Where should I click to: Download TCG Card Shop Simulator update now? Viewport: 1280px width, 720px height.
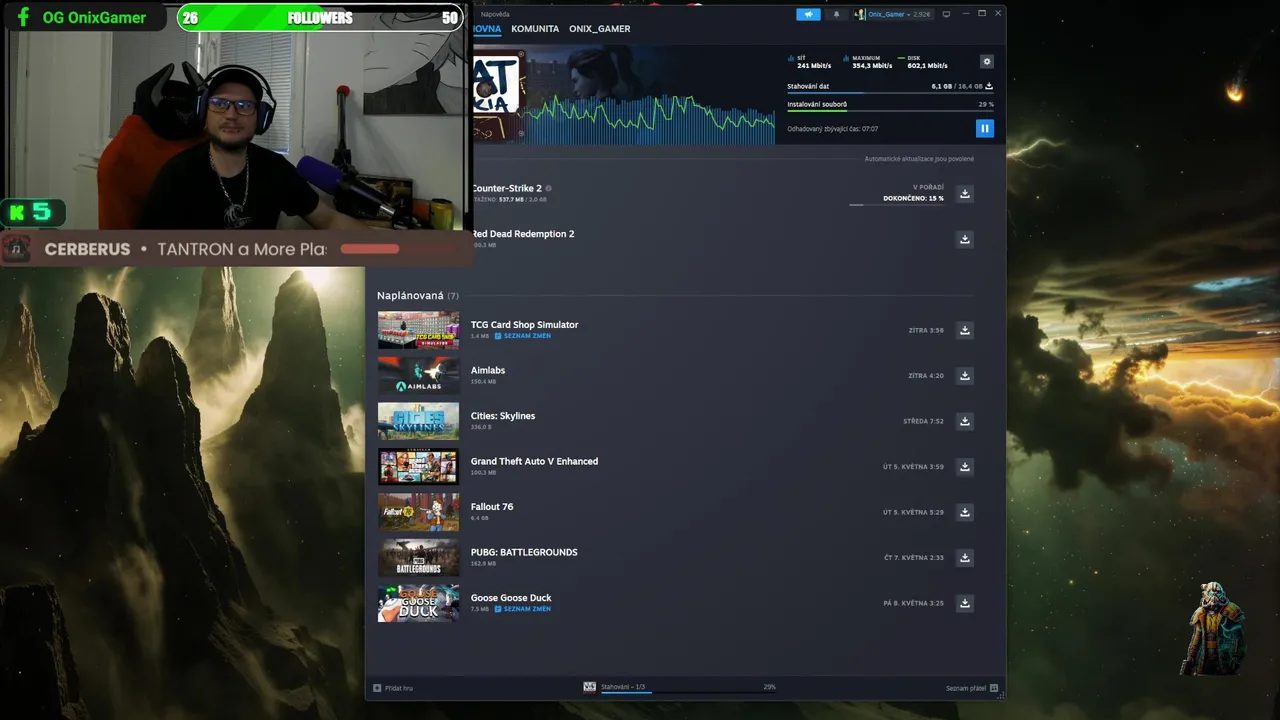[965, 330]
